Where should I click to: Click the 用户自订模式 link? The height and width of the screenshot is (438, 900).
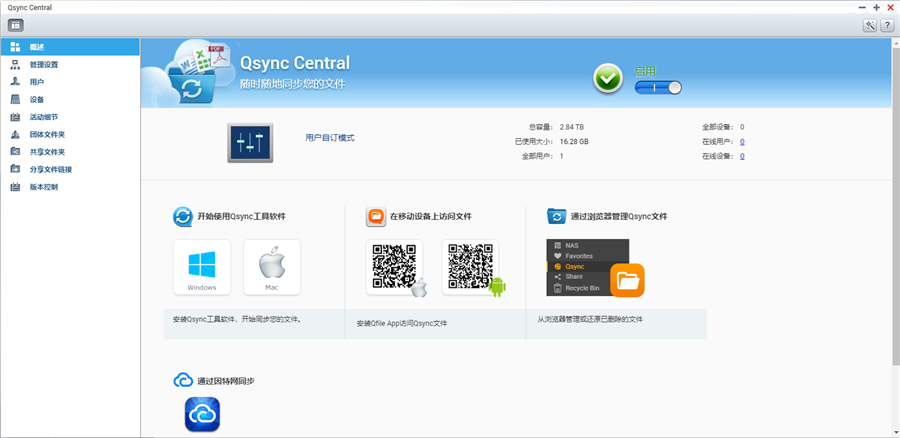pos(330,138)
